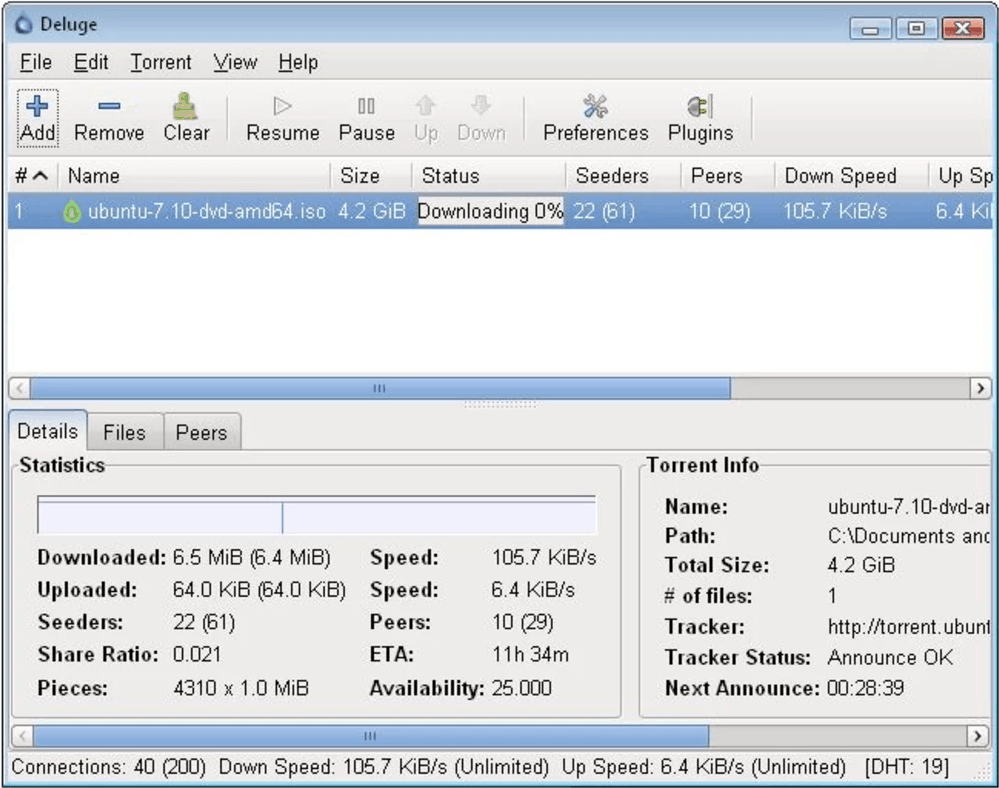This screenshot has width=999, height=788.
Task: Select the Clear toolbar icon
Action: click(x=185, y=115)
